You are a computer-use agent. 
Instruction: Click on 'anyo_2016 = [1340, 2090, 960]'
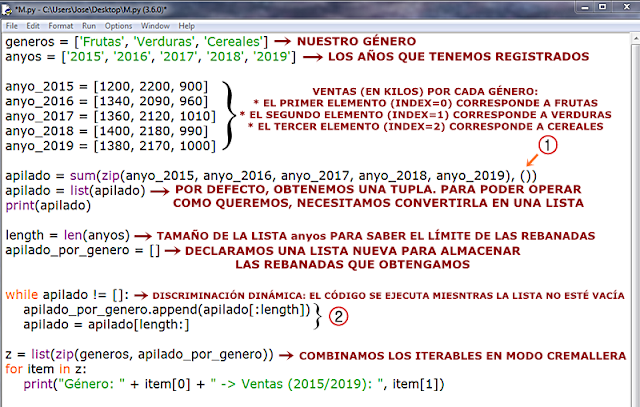point(107,101)
